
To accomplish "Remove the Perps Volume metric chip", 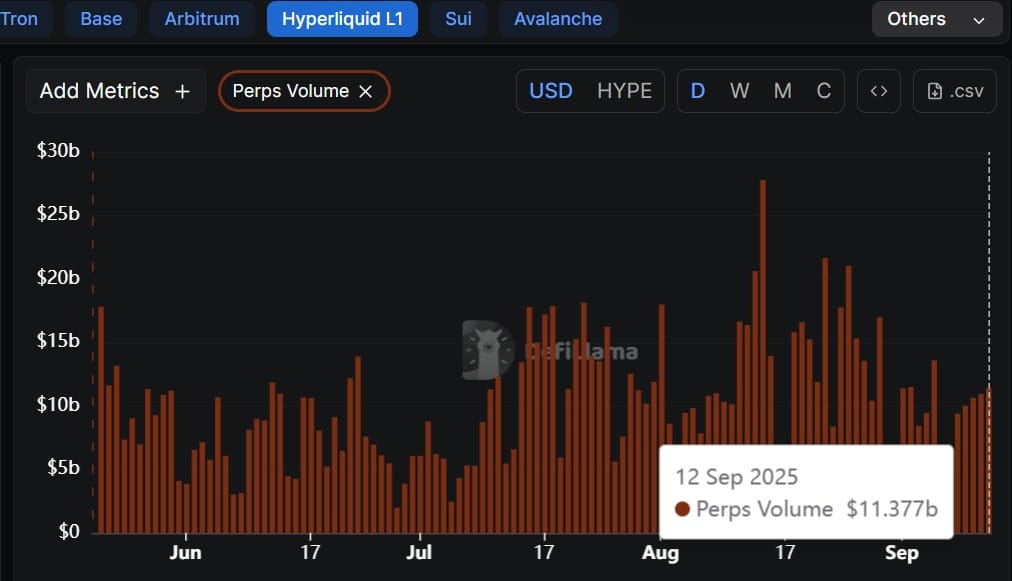I will point(366,90).
